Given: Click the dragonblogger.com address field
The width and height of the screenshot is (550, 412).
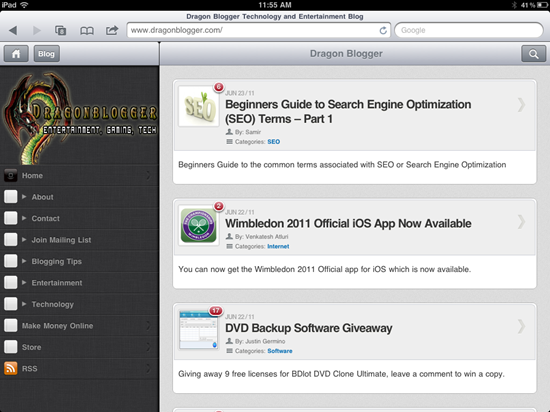Looking at the screenshot, I should coord(259,30).
